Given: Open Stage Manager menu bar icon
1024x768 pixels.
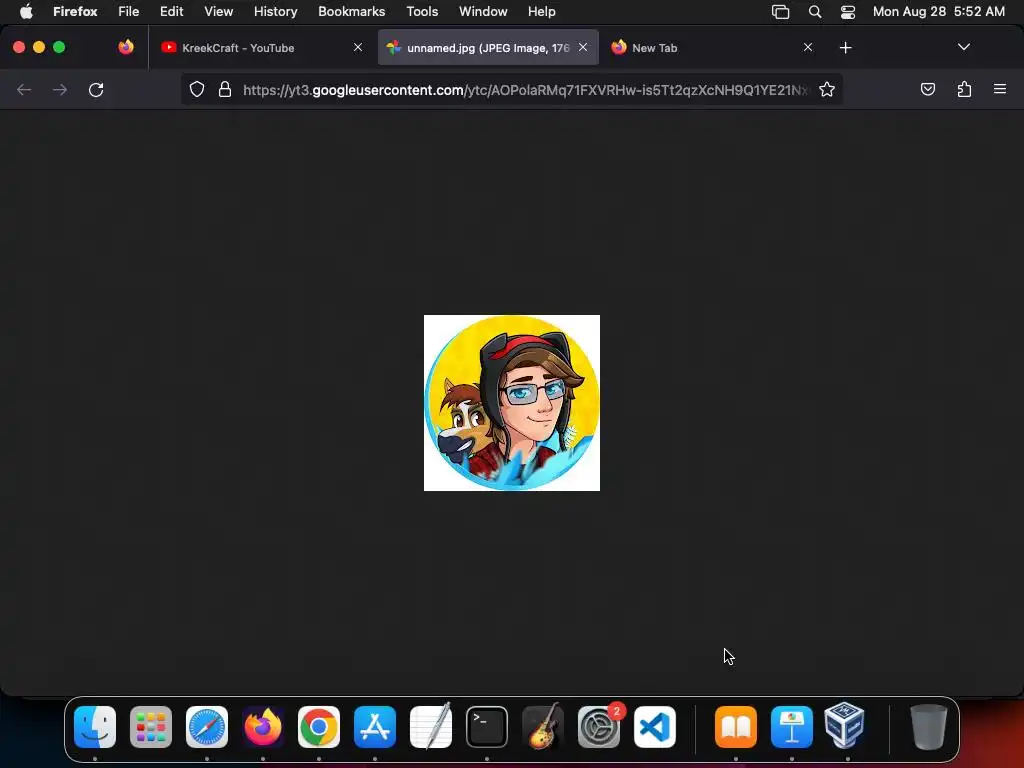Looking at the screenshot, I should 780,12.
